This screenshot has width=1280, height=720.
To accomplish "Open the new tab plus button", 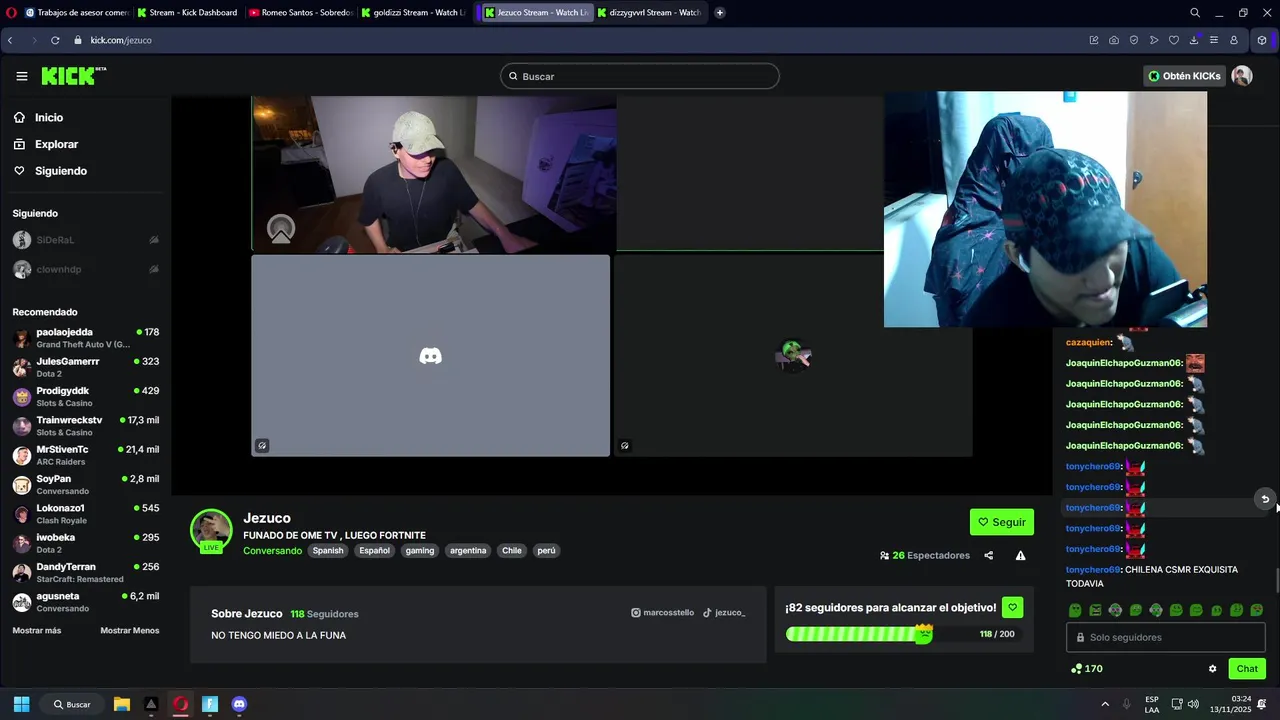I will tap(720, 13).
